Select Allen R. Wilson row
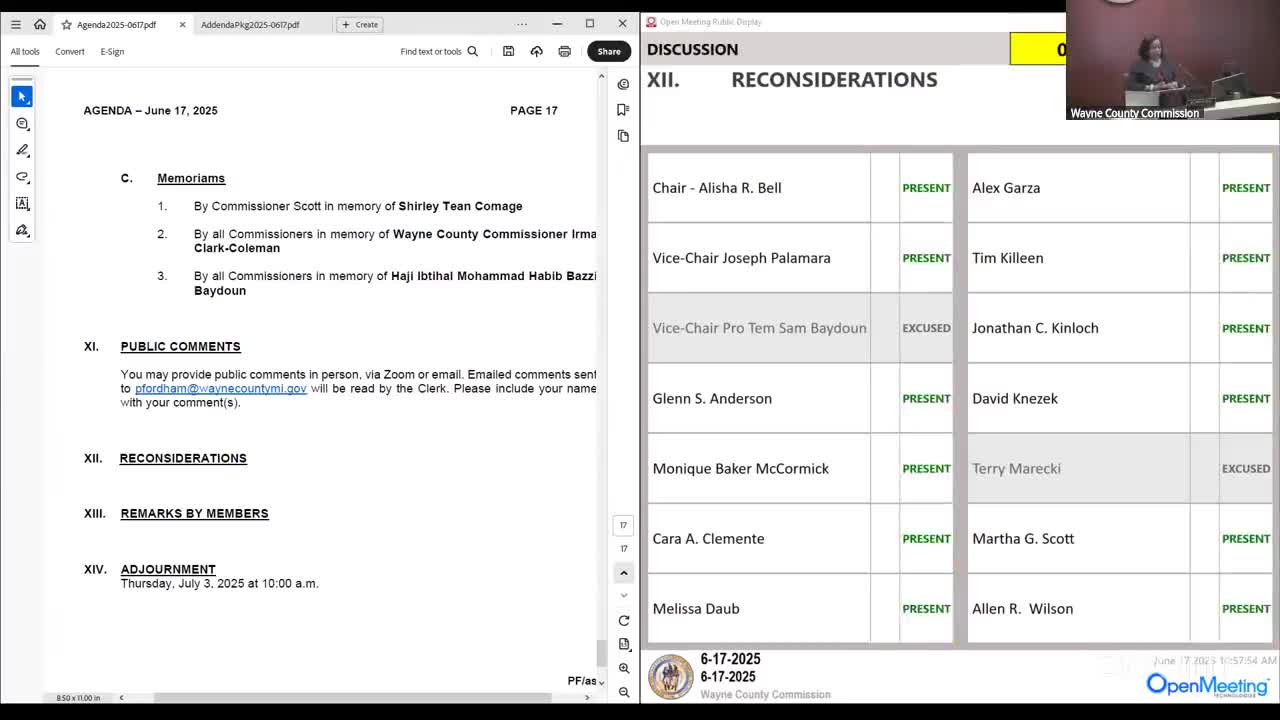 pyautogui.click(x=1120, y=608)
